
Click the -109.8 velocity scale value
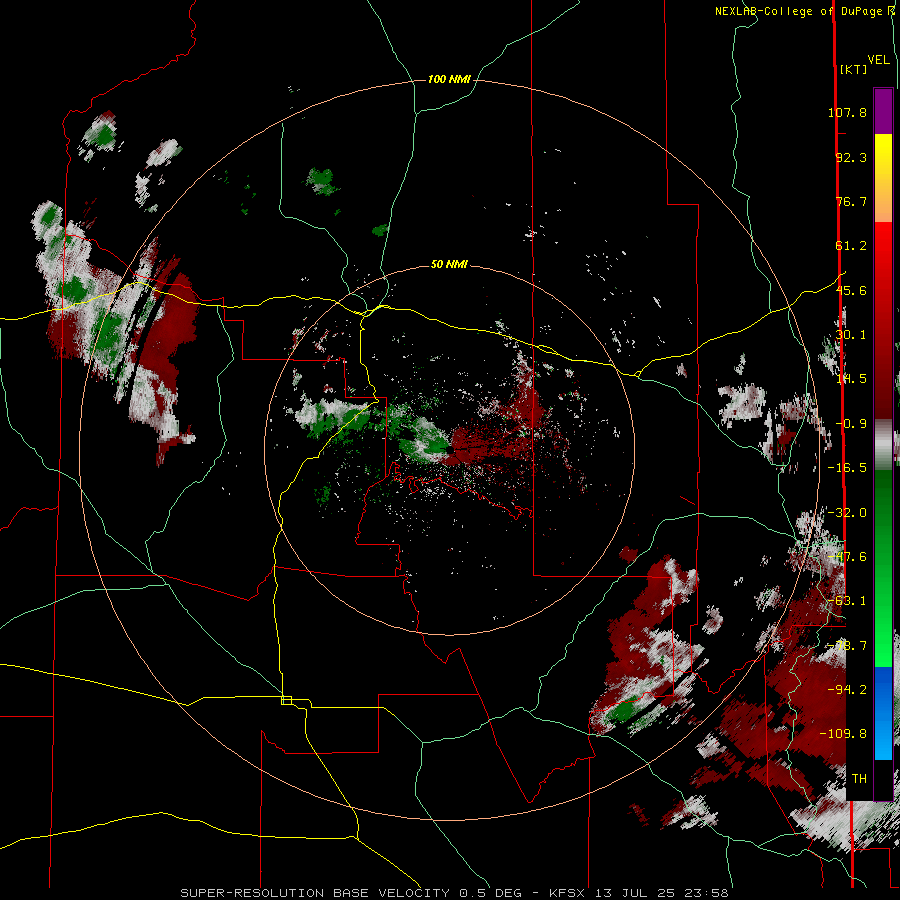point(843,734)
